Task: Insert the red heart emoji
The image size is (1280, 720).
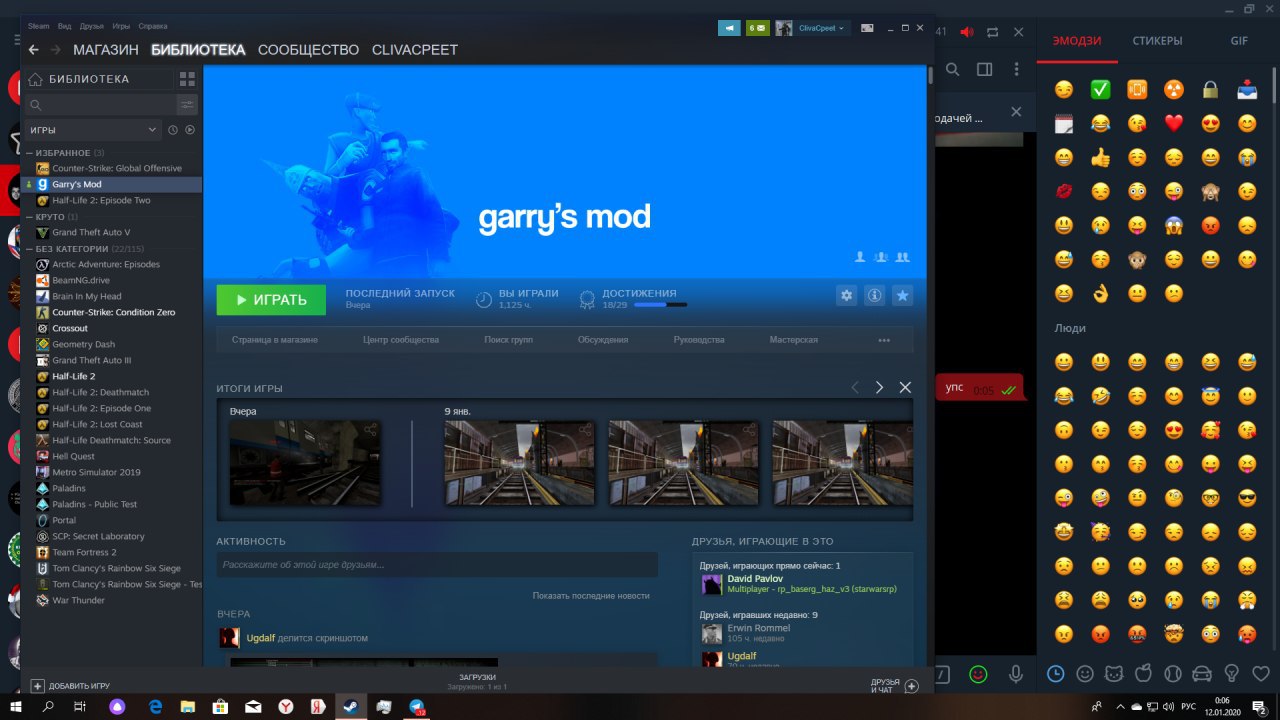Action: (x=1174, y=124)
